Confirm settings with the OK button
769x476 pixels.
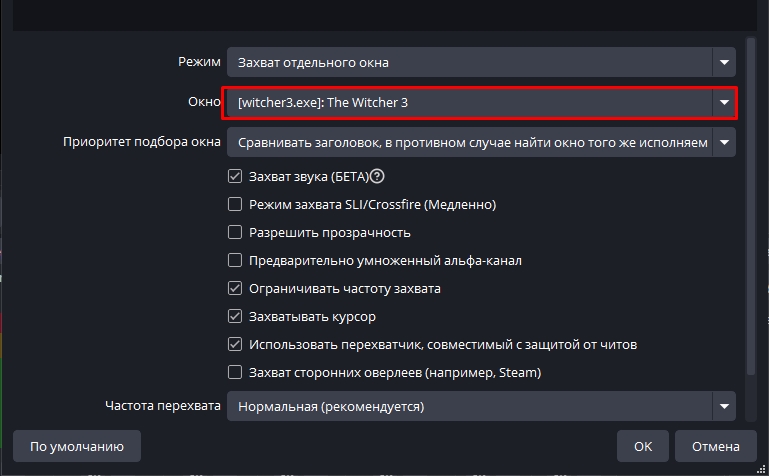coord(643,446)
